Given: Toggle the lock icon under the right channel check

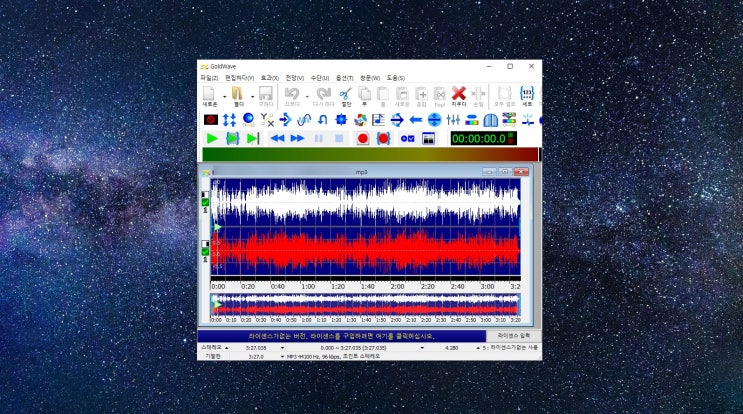Looking at the screenshot, I should pyautogui.click(x=205, y=259).
